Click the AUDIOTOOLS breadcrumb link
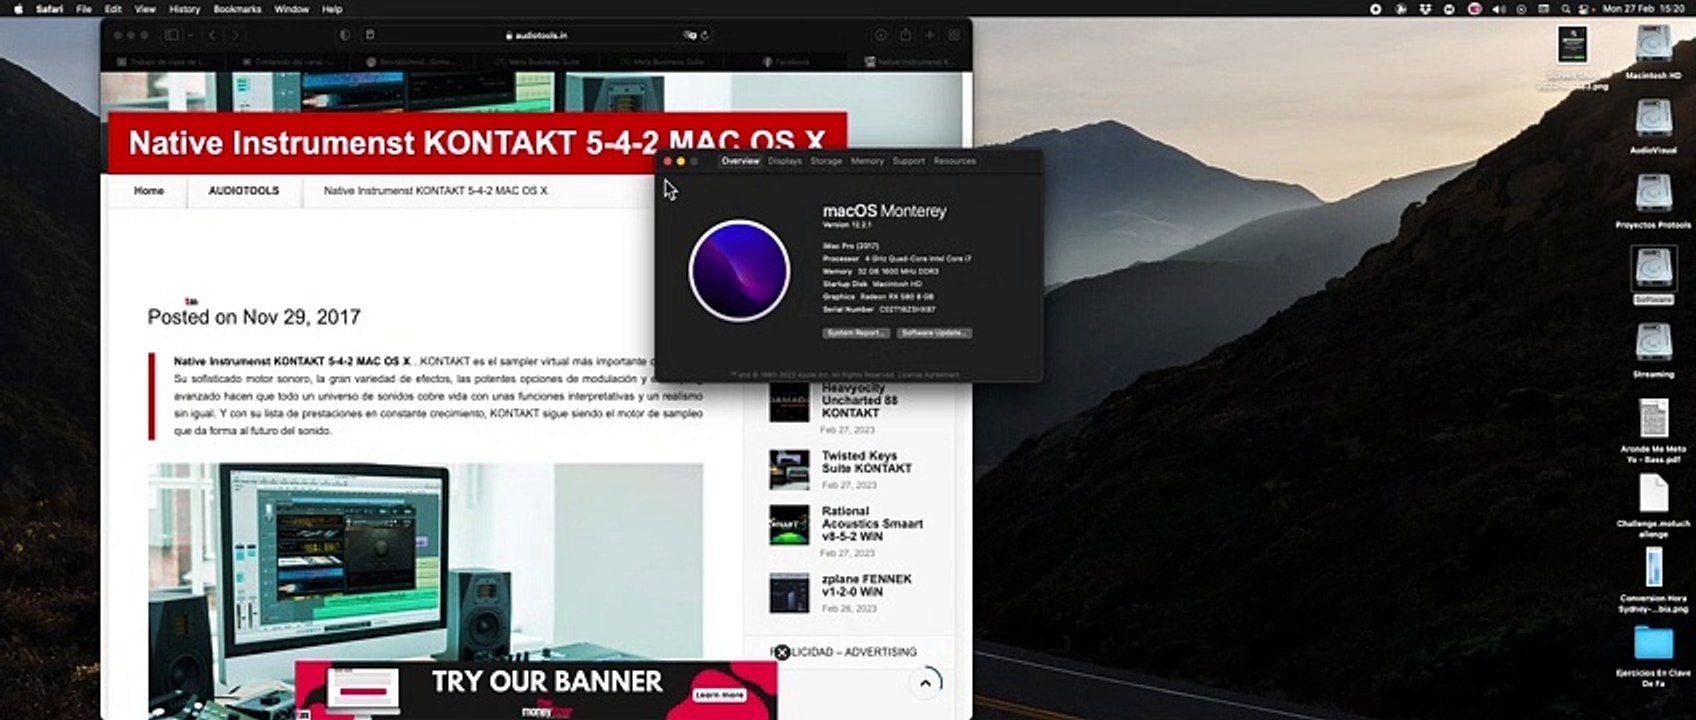Screen dimensions: 1696x720 click(244, 191)
